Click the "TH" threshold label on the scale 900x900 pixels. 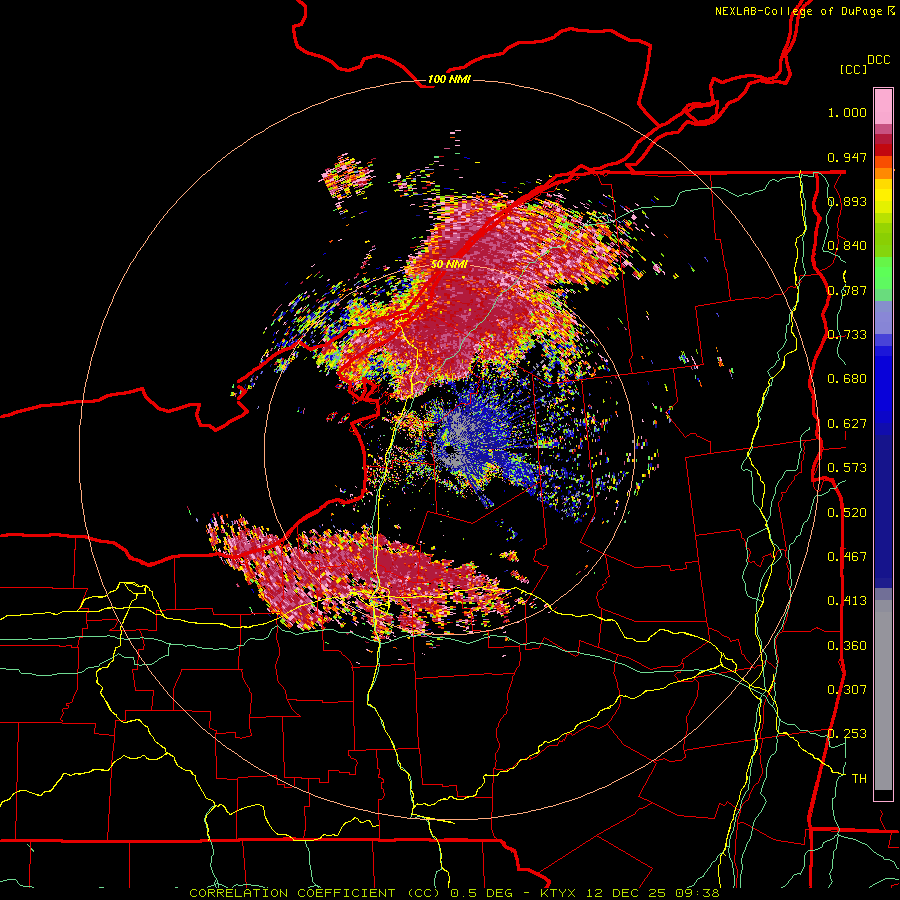[859, 779]
